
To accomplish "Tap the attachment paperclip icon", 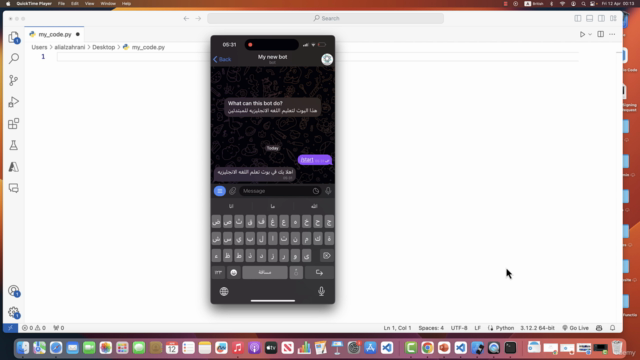I will point(233,191).
